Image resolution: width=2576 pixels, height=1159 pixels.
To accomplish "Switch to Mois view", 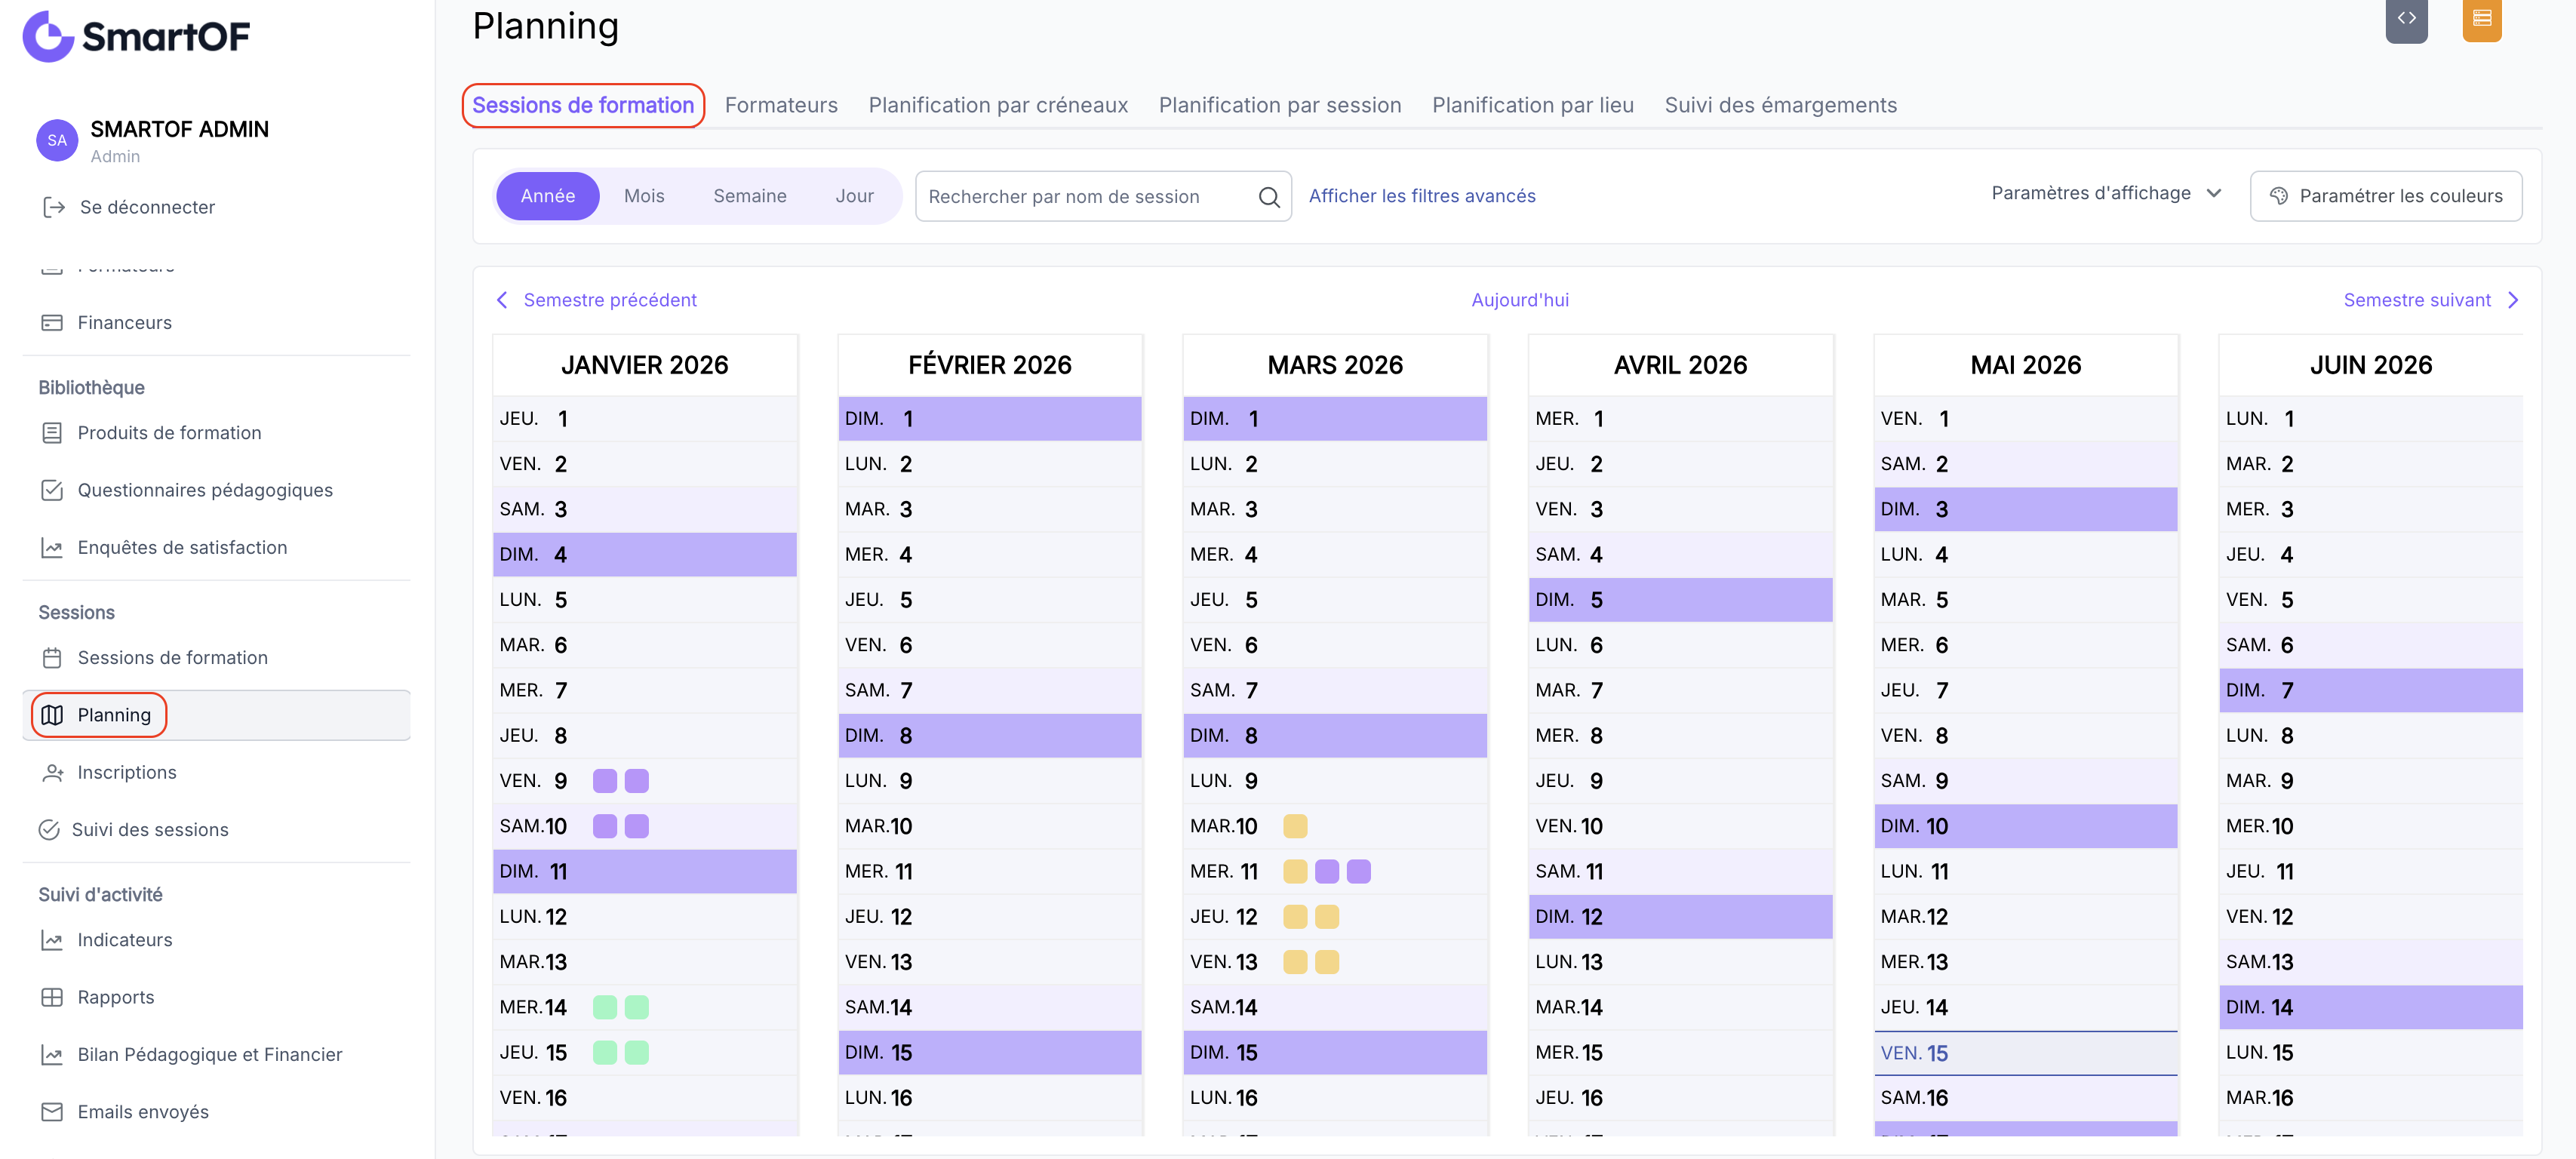I will click(x=644, y=196).
